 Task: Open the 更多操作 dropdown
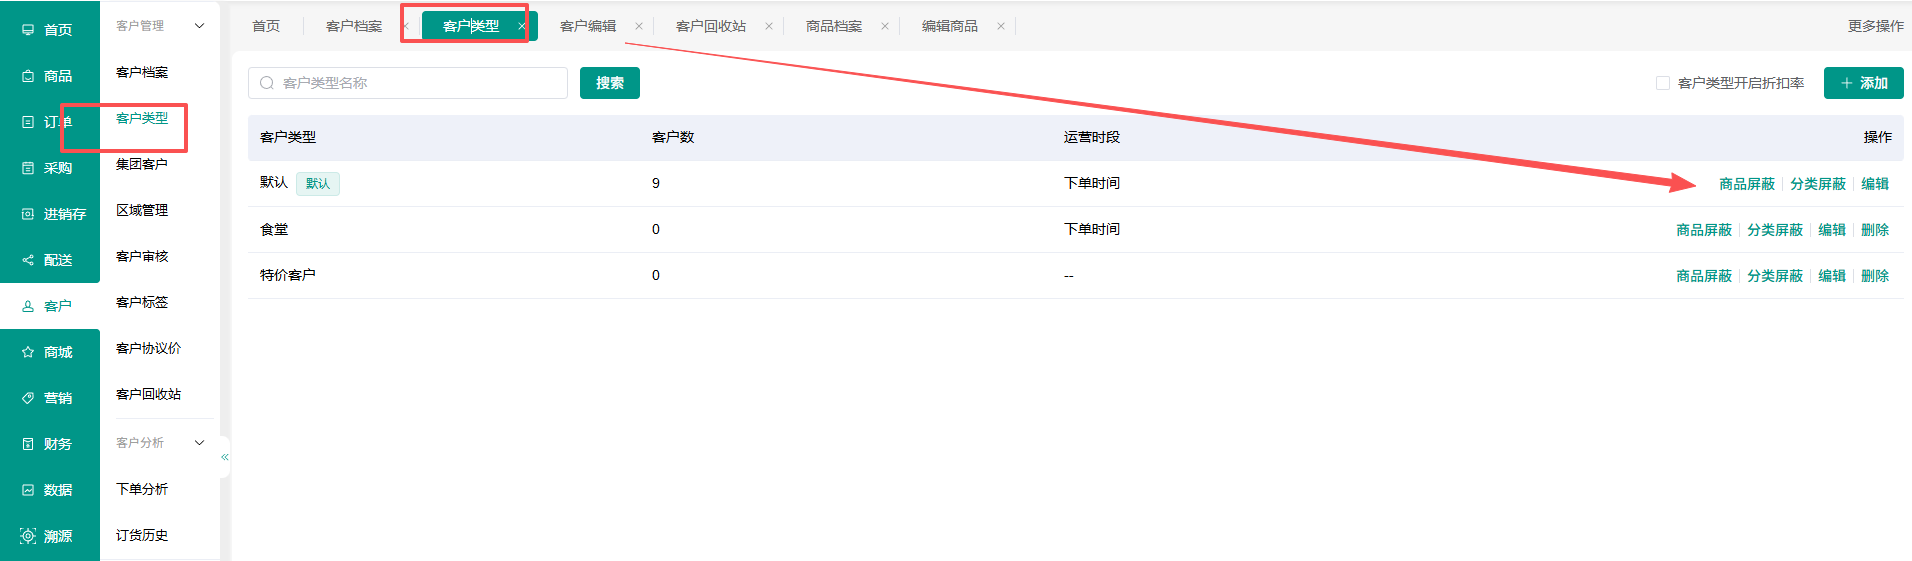pyautogui.click(x=1875, y=26)
